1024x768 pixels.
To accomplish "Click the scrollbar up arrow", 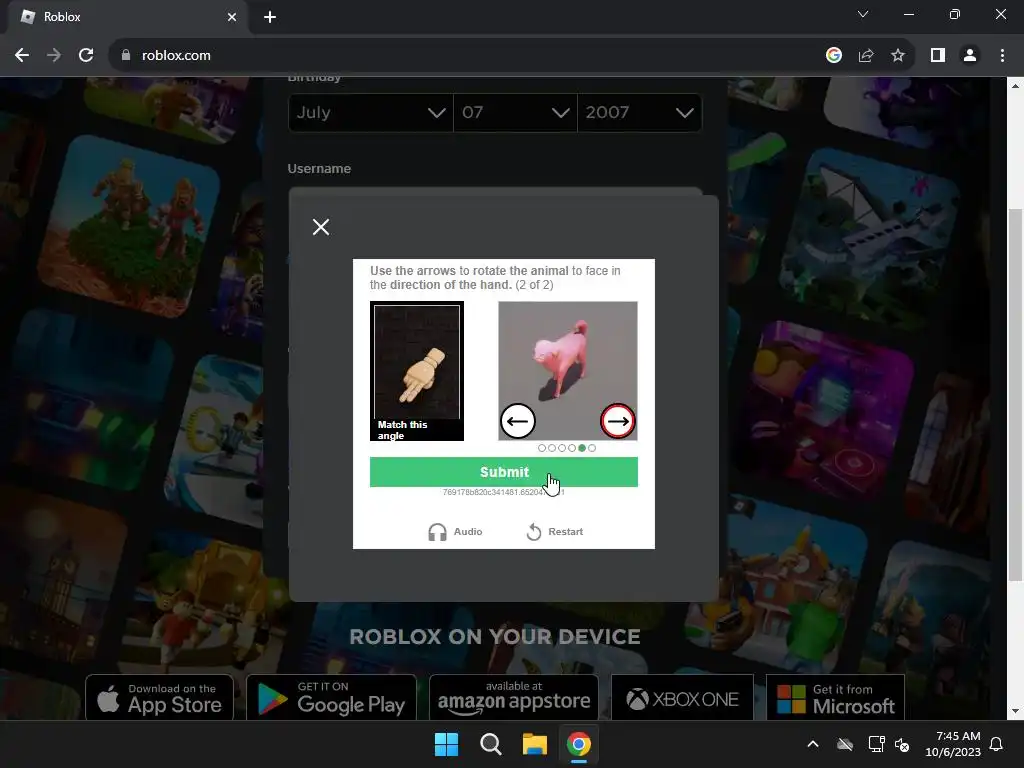I will (x=1015, y=86).
